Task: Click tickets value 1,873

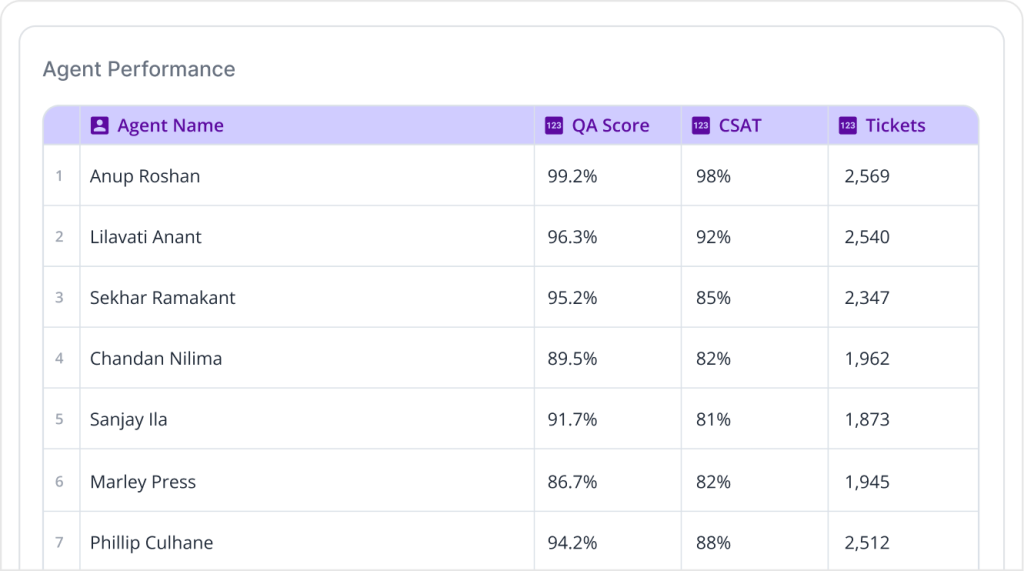Action: click(x=867, y=419)
